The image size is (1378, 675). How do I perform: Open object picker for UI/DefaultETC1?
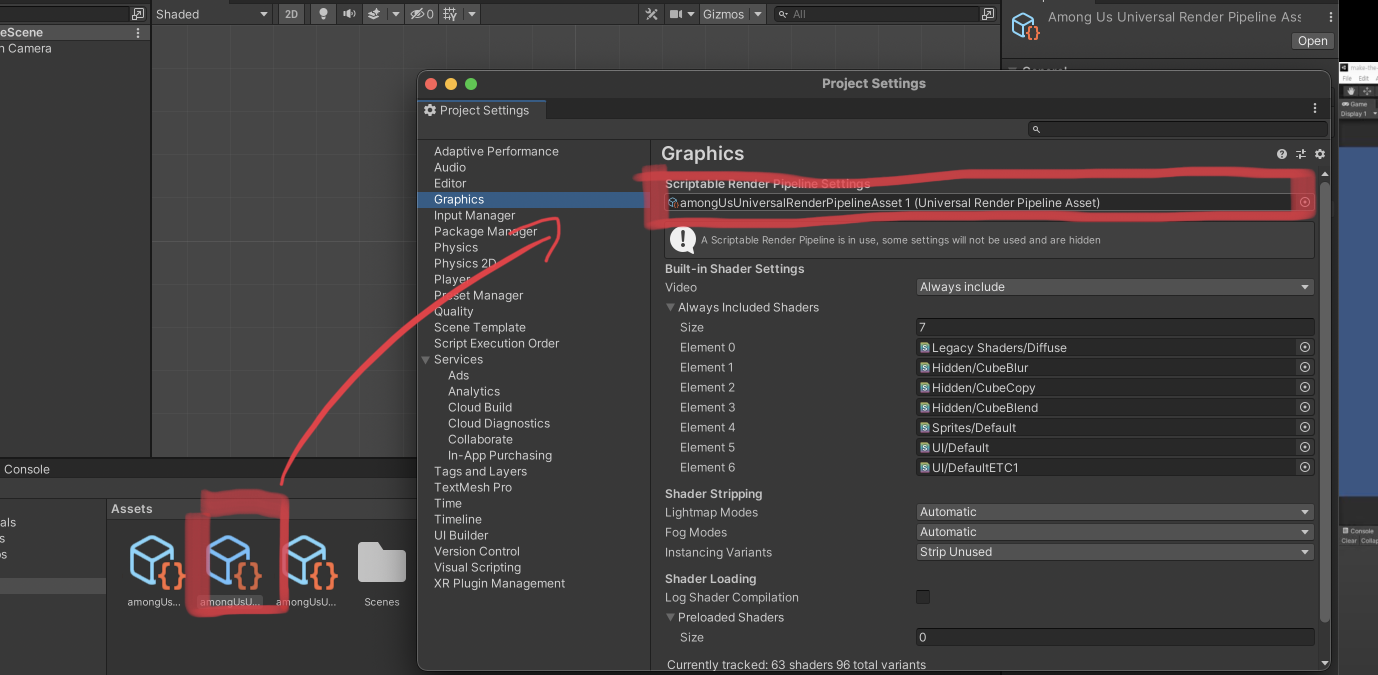click(1305, 467)
